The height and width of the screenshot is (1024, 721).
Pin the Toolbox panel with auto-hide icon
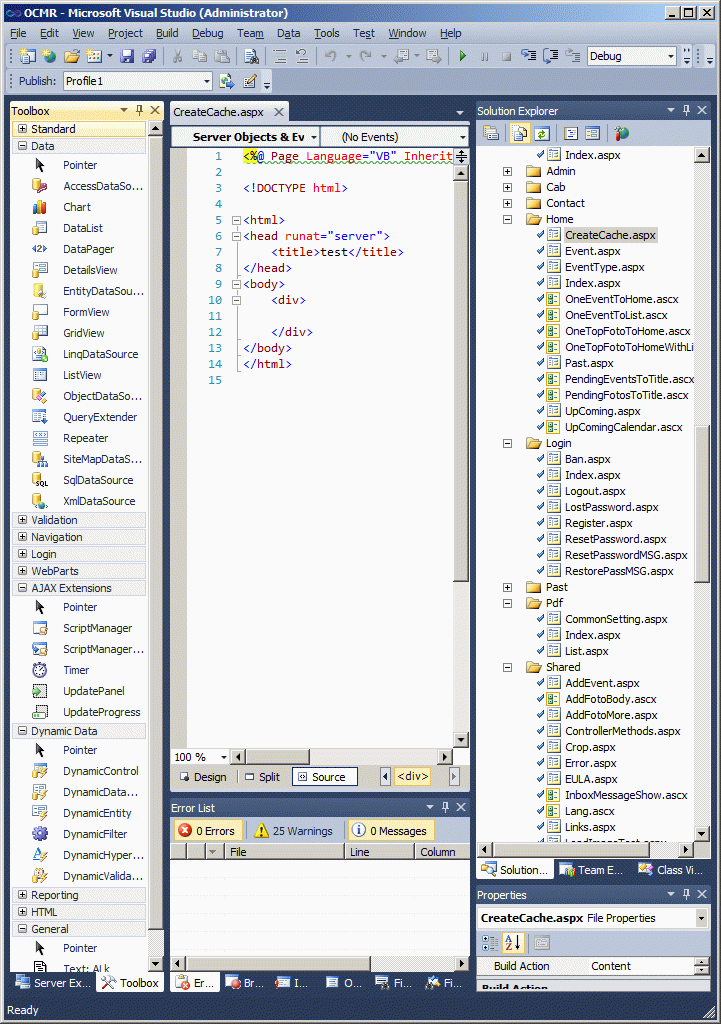click(x=139, y=110)
